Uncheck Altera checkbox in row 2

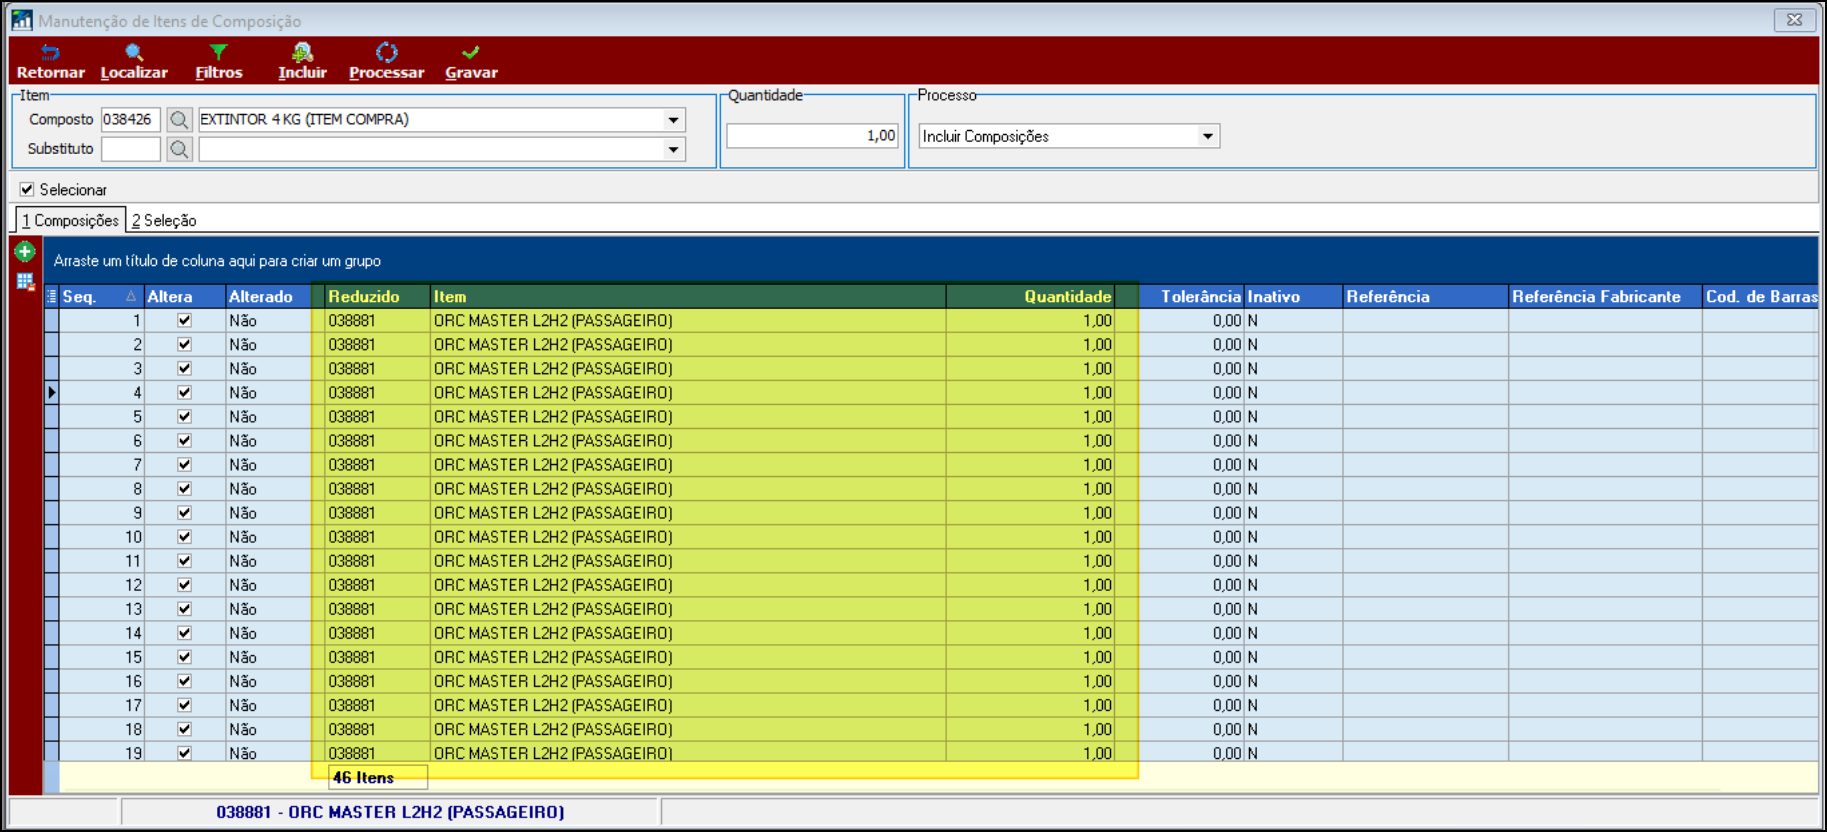click(x=184, y=345)
